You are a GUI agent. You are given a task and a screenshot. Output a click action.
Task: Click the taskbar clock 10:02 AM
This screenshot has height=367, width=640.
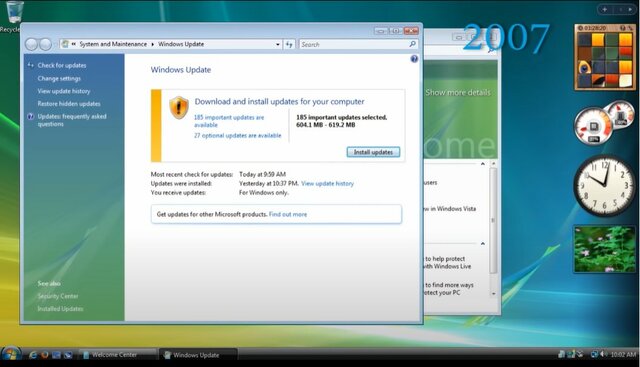point(623,354)
